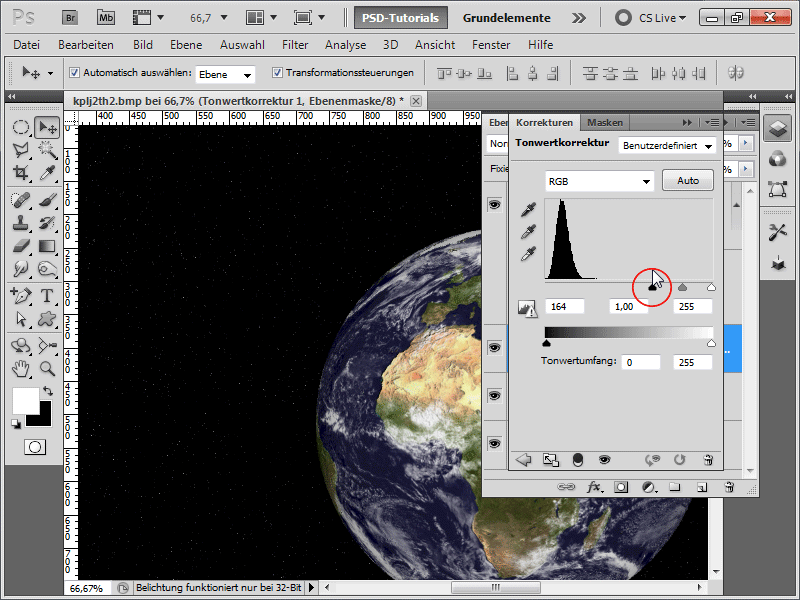800x600 pixels.
Task: Select the Polygonal Lasso tool
Action: pos(20,150)
